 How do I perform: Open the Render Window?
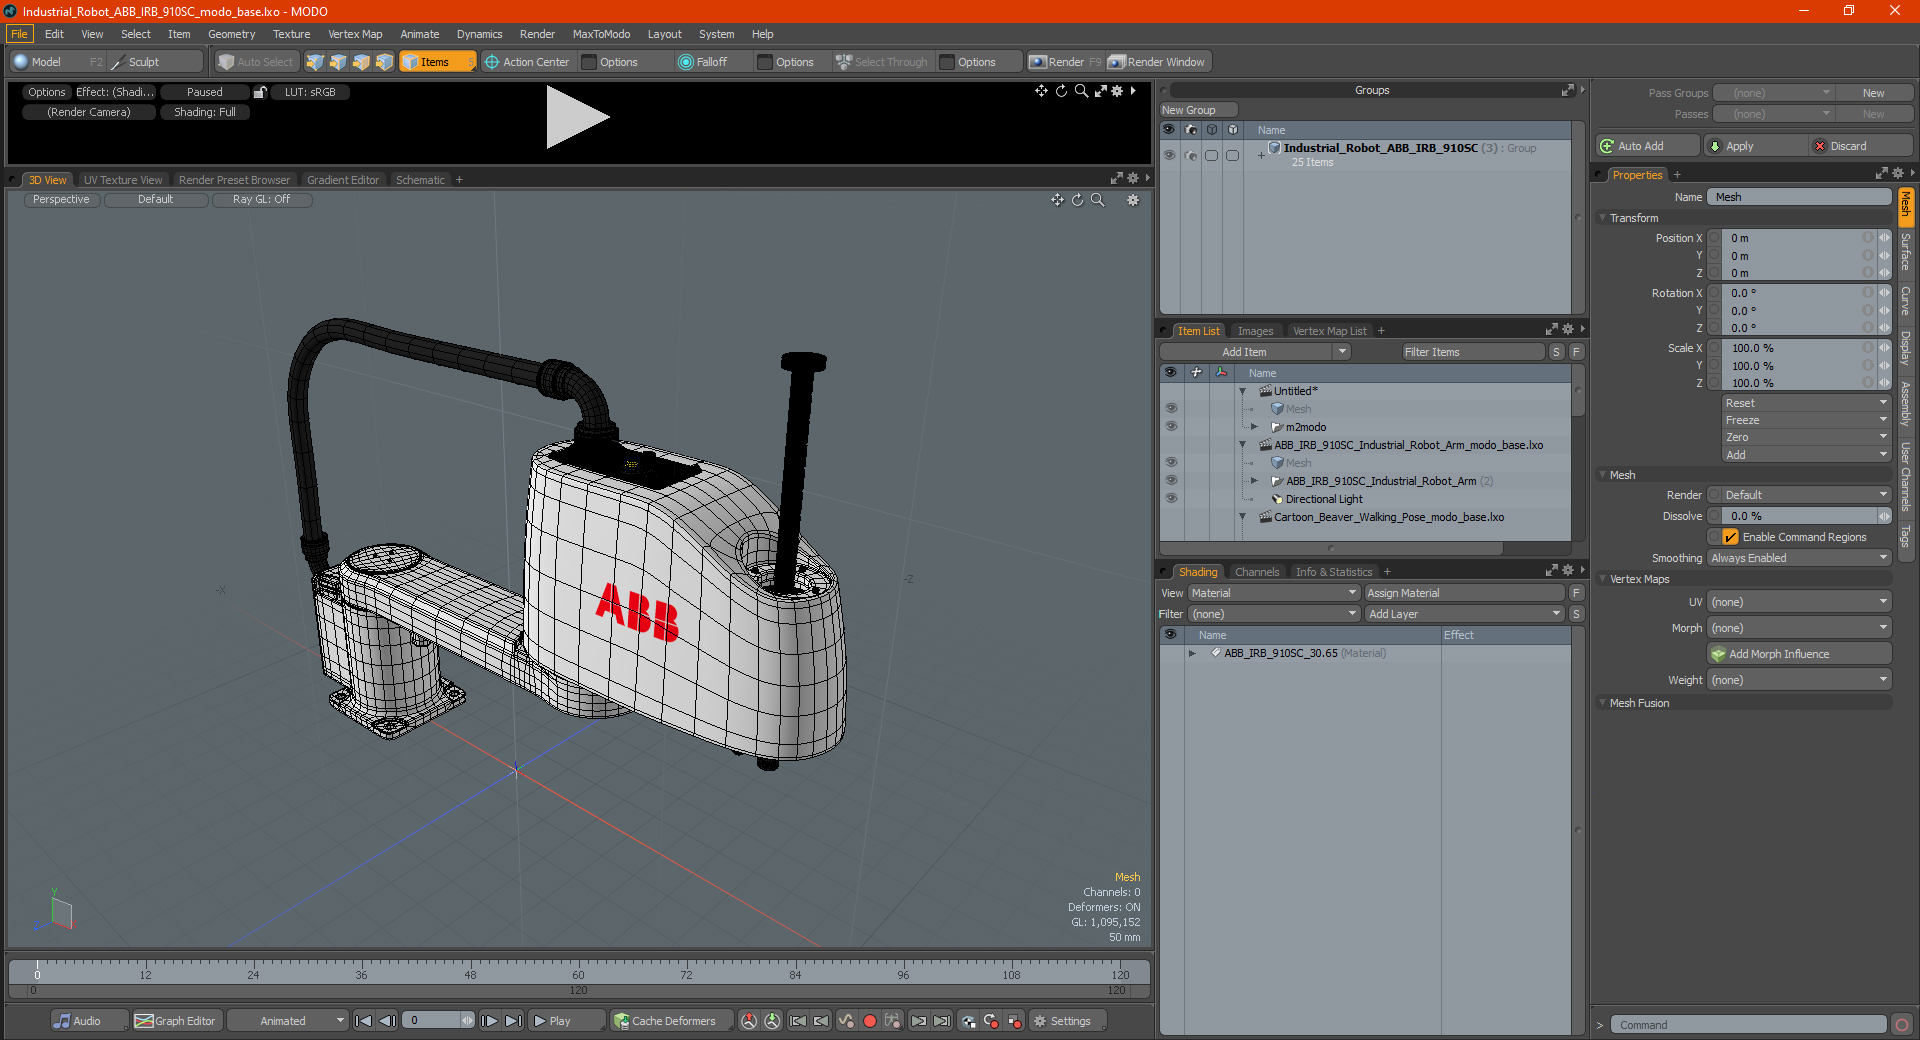(1157, 62)
